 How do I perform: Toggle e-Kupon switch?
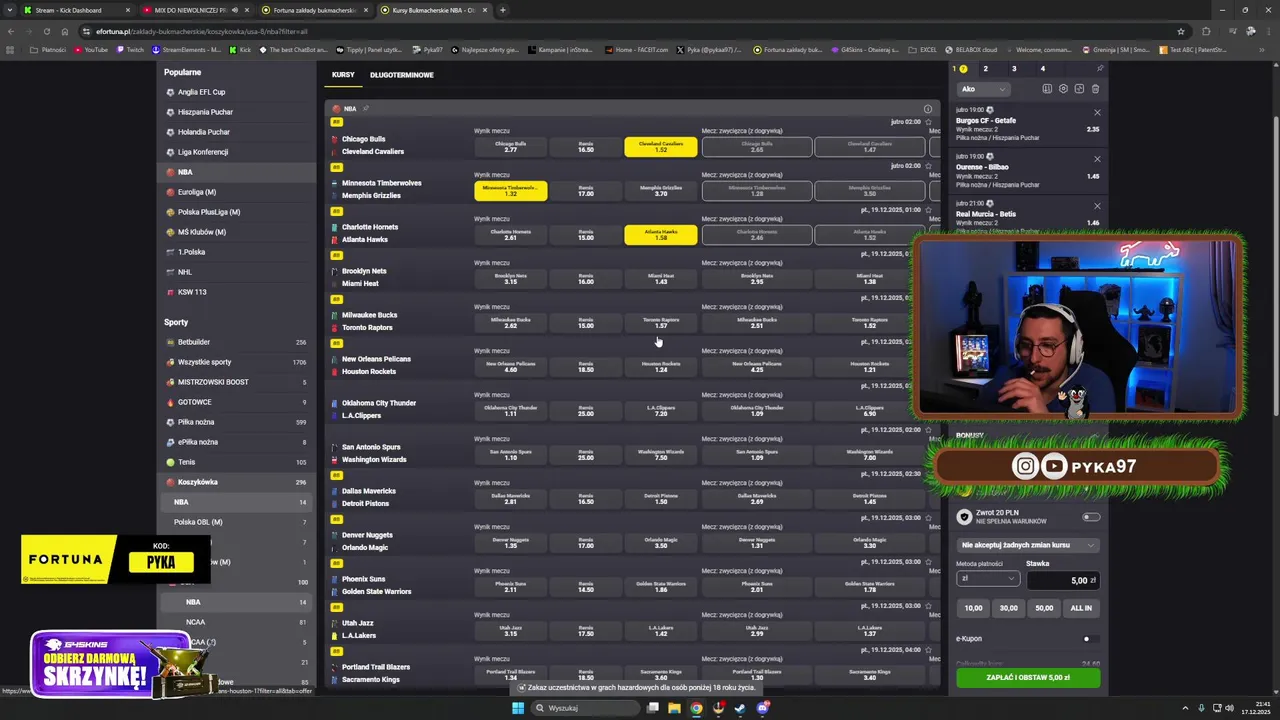coord(1090,639)
